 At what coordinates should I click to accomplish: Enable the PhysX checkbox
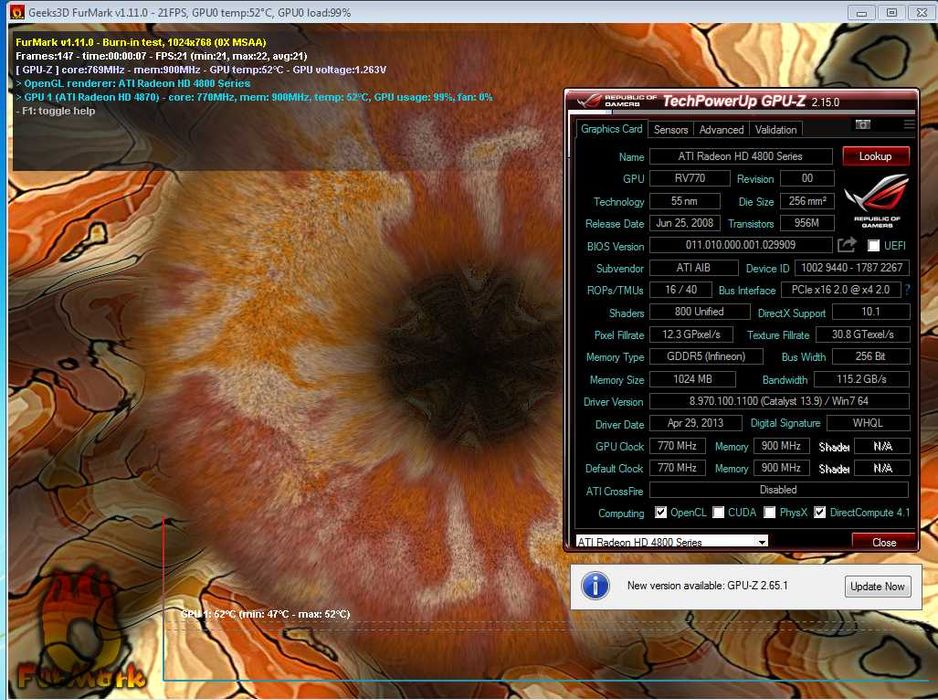click(x=769, y=513)
